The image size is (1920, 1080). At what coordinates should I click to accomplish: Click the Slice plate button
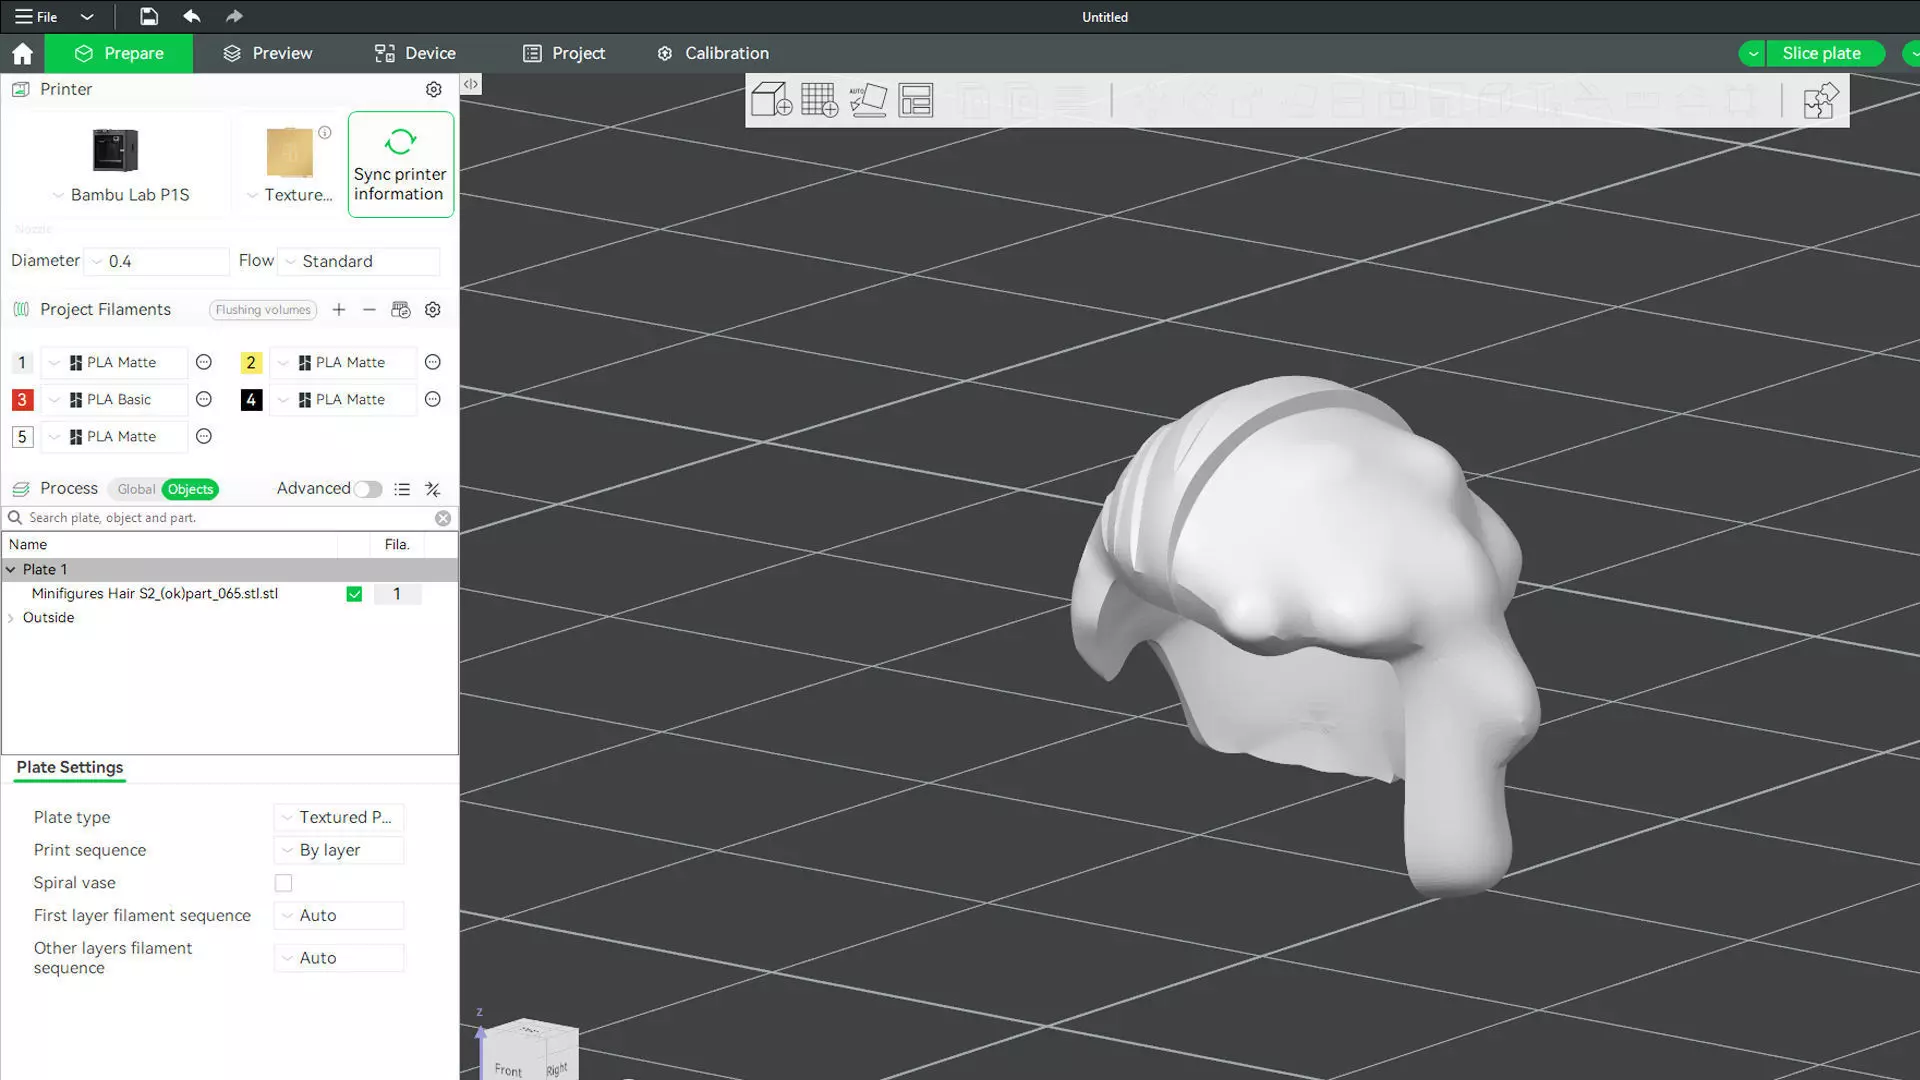click(x=1821, y=53)
